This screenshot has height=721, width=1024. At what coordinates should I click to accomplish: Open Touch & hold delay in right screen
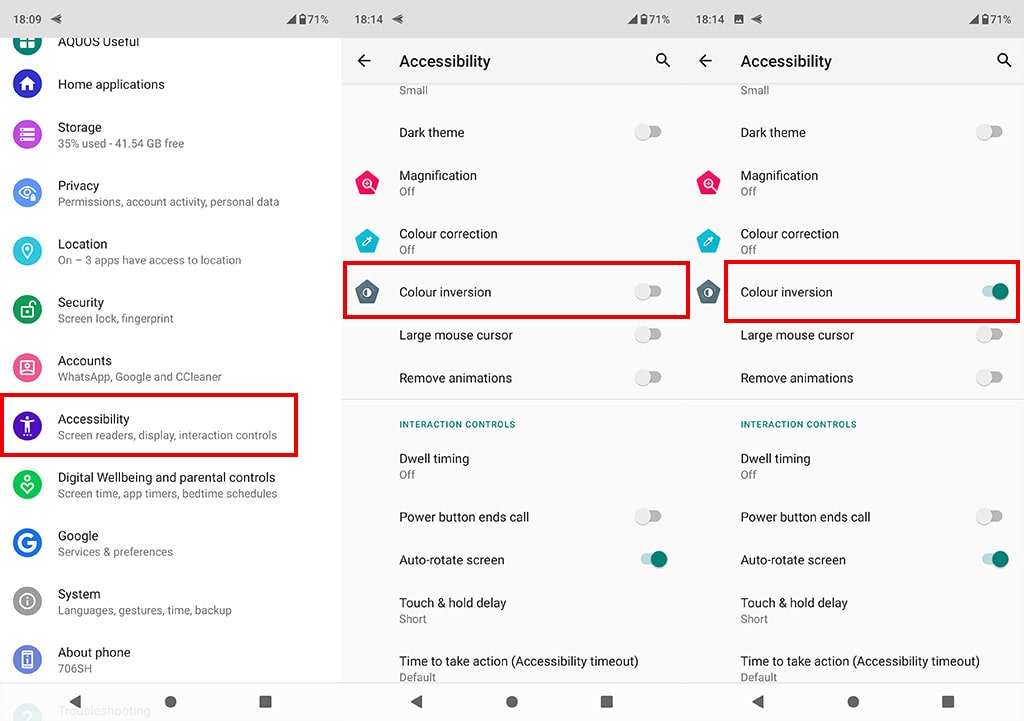point(854,610)
